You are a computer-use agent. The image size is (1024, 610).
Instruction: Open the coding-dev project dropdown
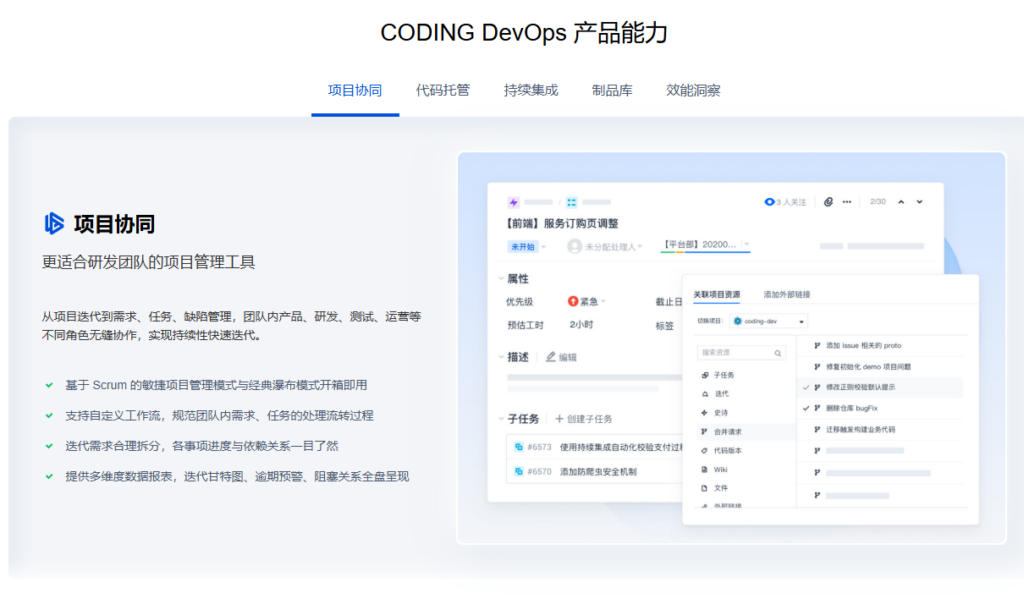(769, 321)
